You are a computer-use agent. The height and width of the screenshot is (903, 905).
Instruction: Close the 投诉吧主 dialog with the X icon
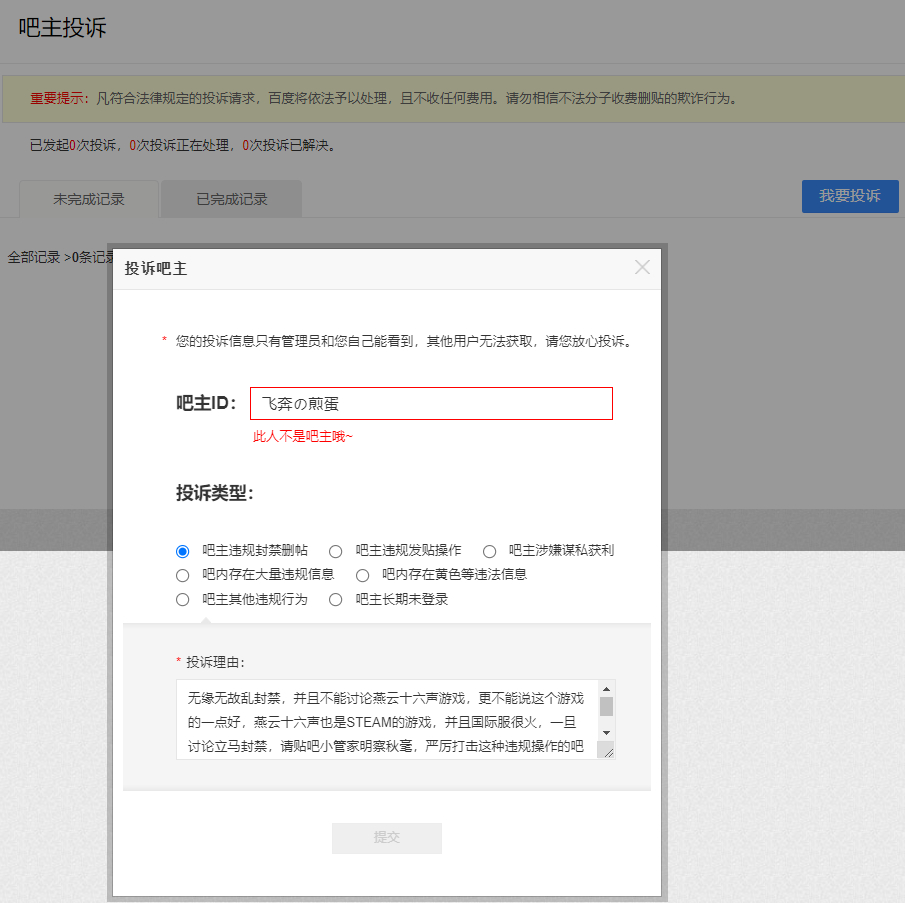point(642,267)
